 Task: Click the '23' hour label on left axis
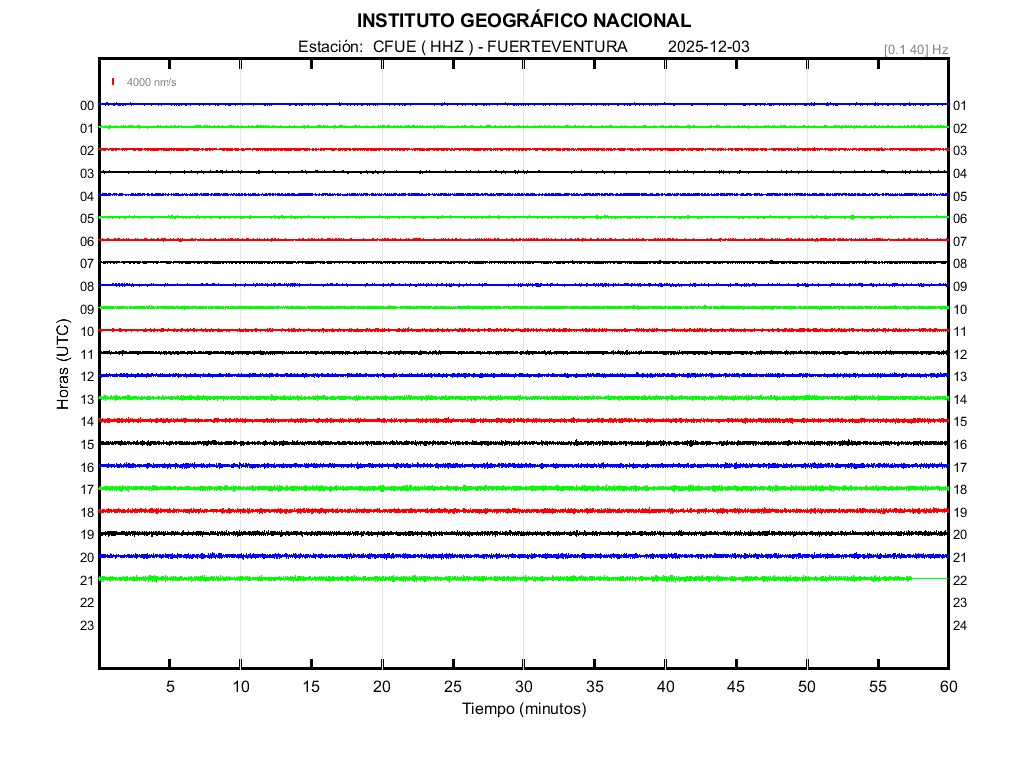click(87, 625)
